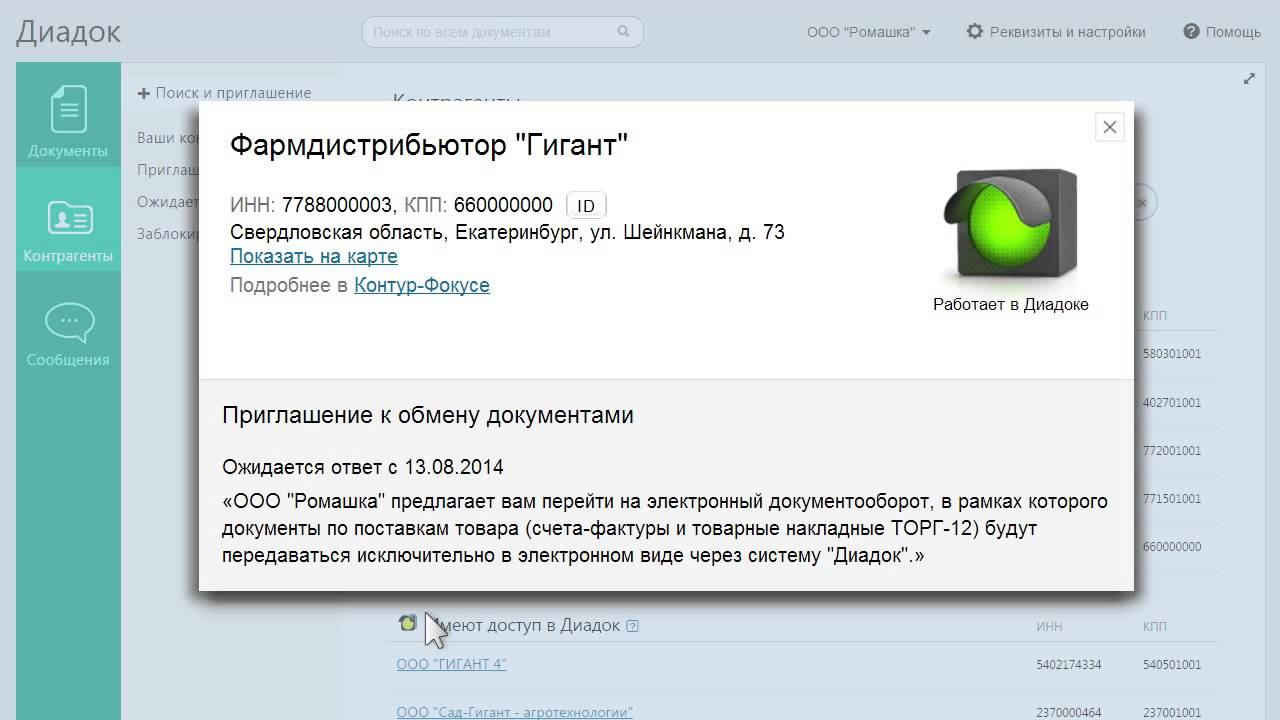Open the Контрагенты section in sidebar
This screenshot has width=1280, height=720.
[68, 220]
